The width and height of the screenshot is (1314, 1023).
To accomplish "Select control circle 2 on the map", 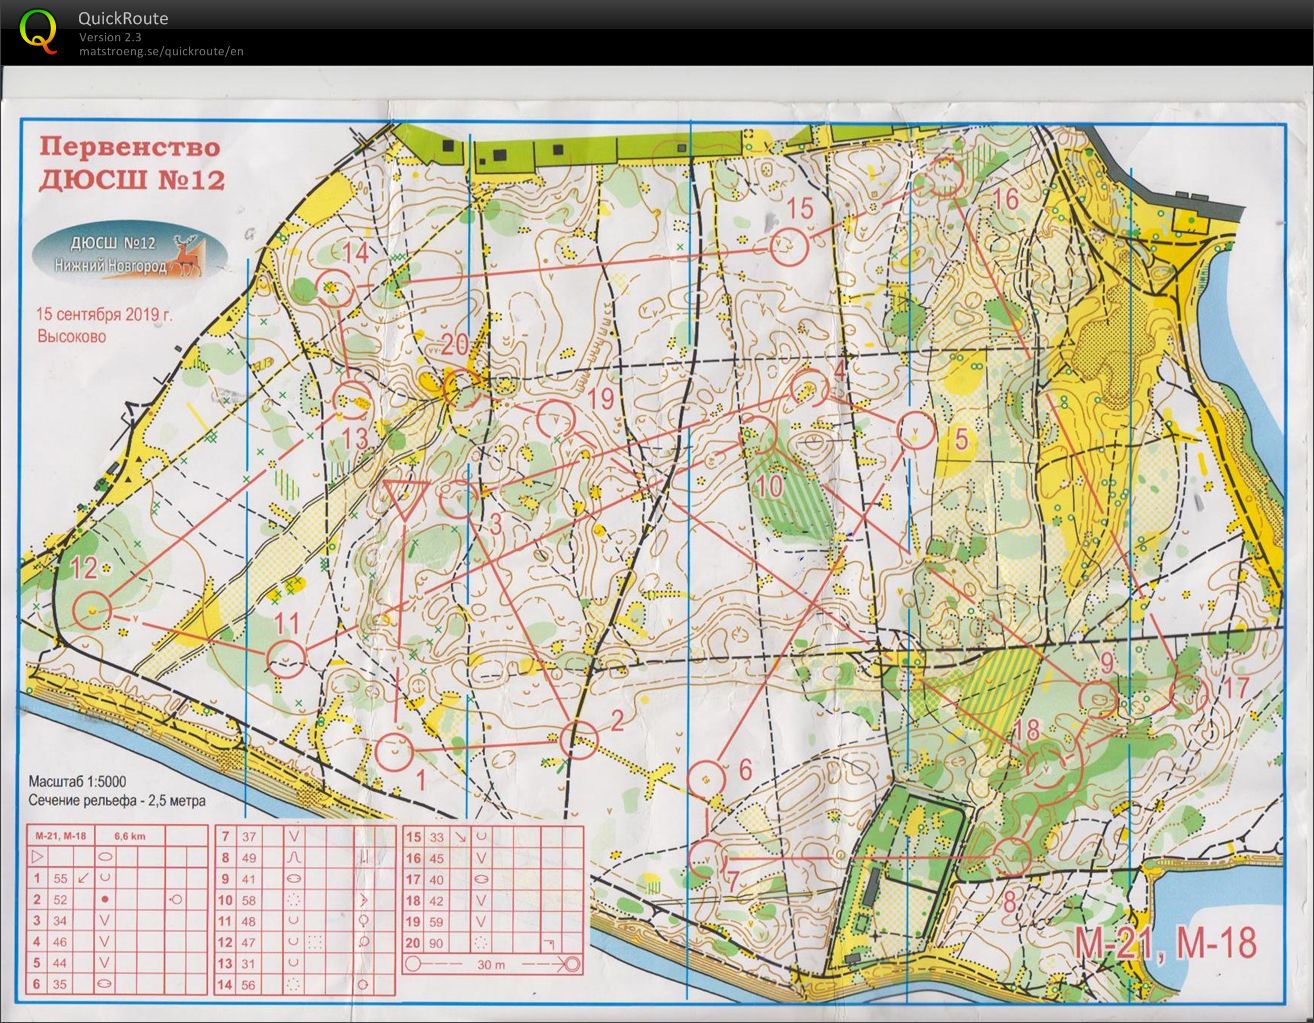I will click(x=578, y=739).
